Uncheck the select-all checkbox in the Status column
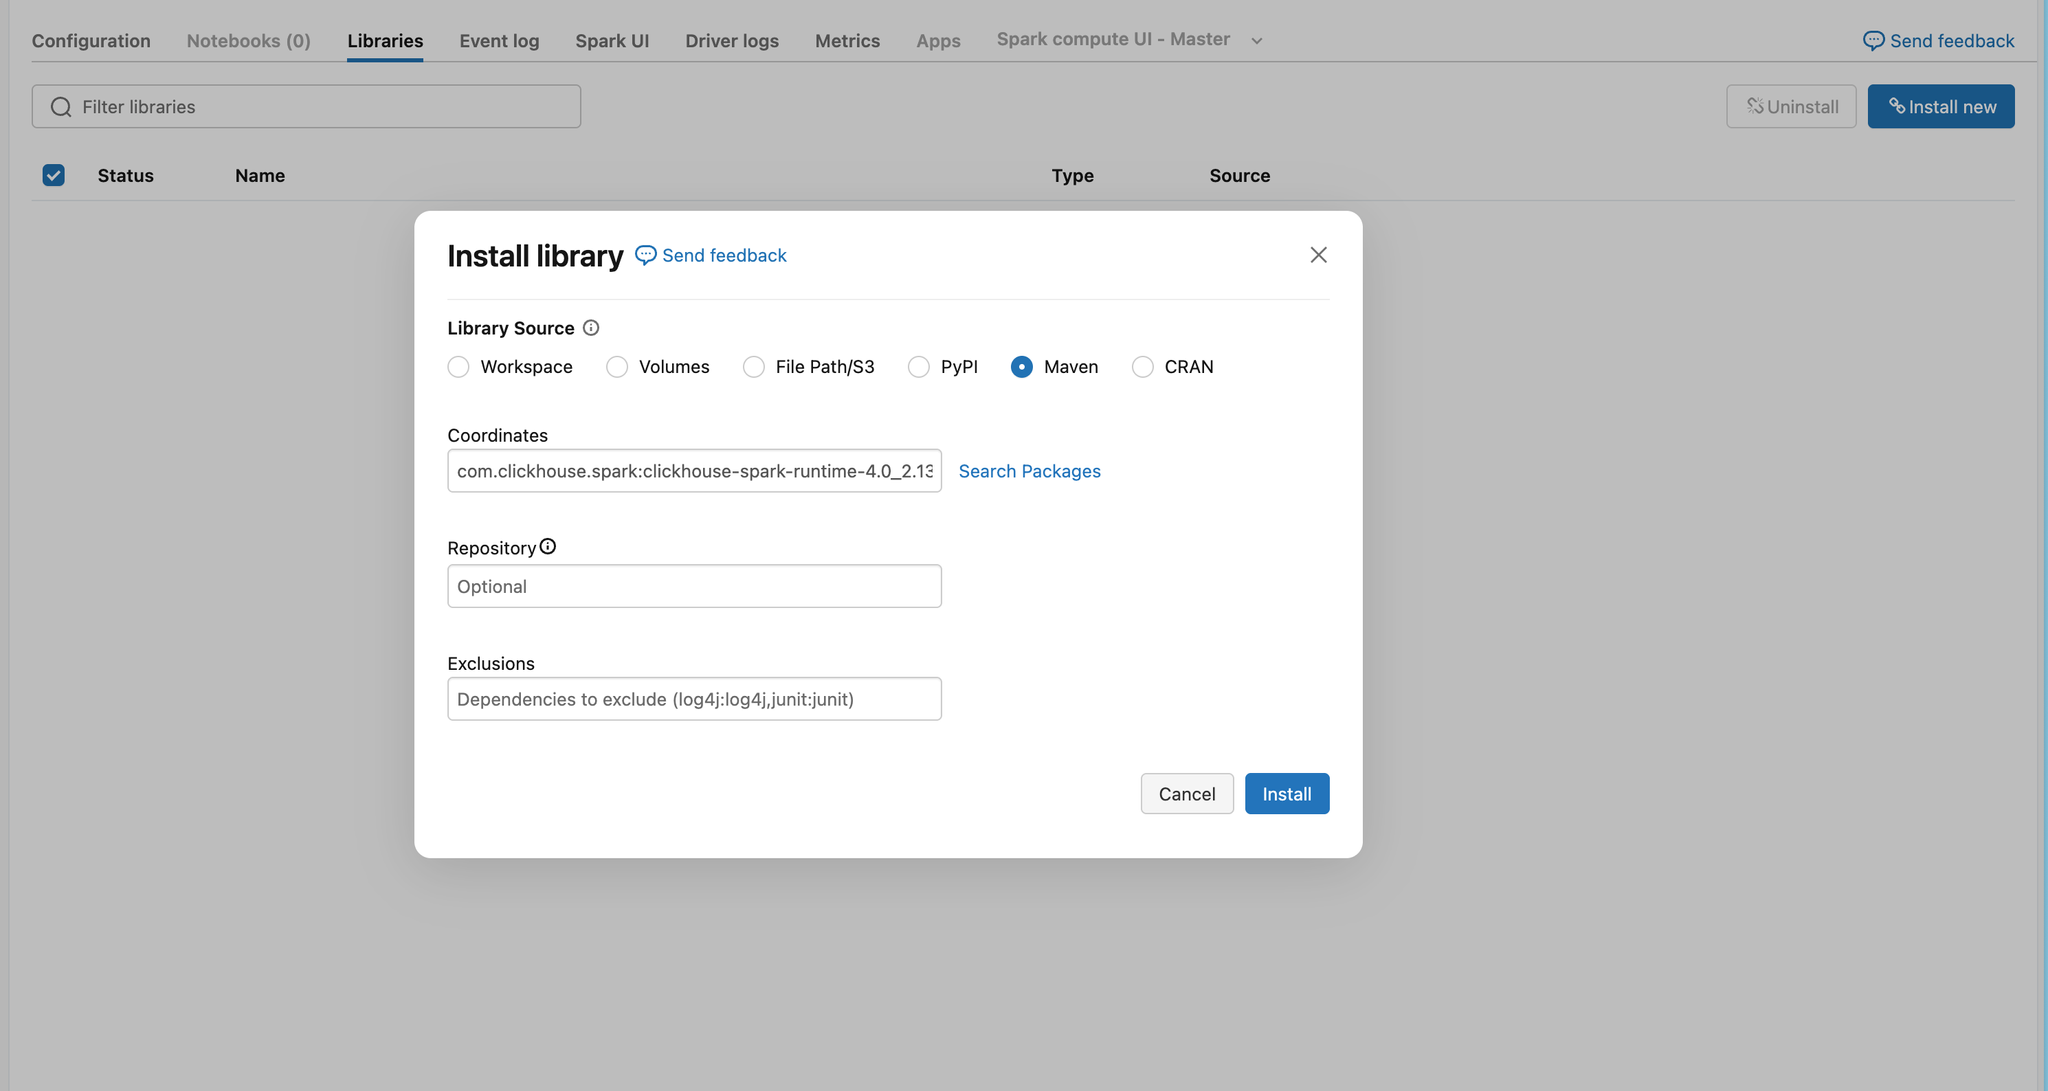Viewport: 2048px width, 1091px height. click(x=52, y=175)
